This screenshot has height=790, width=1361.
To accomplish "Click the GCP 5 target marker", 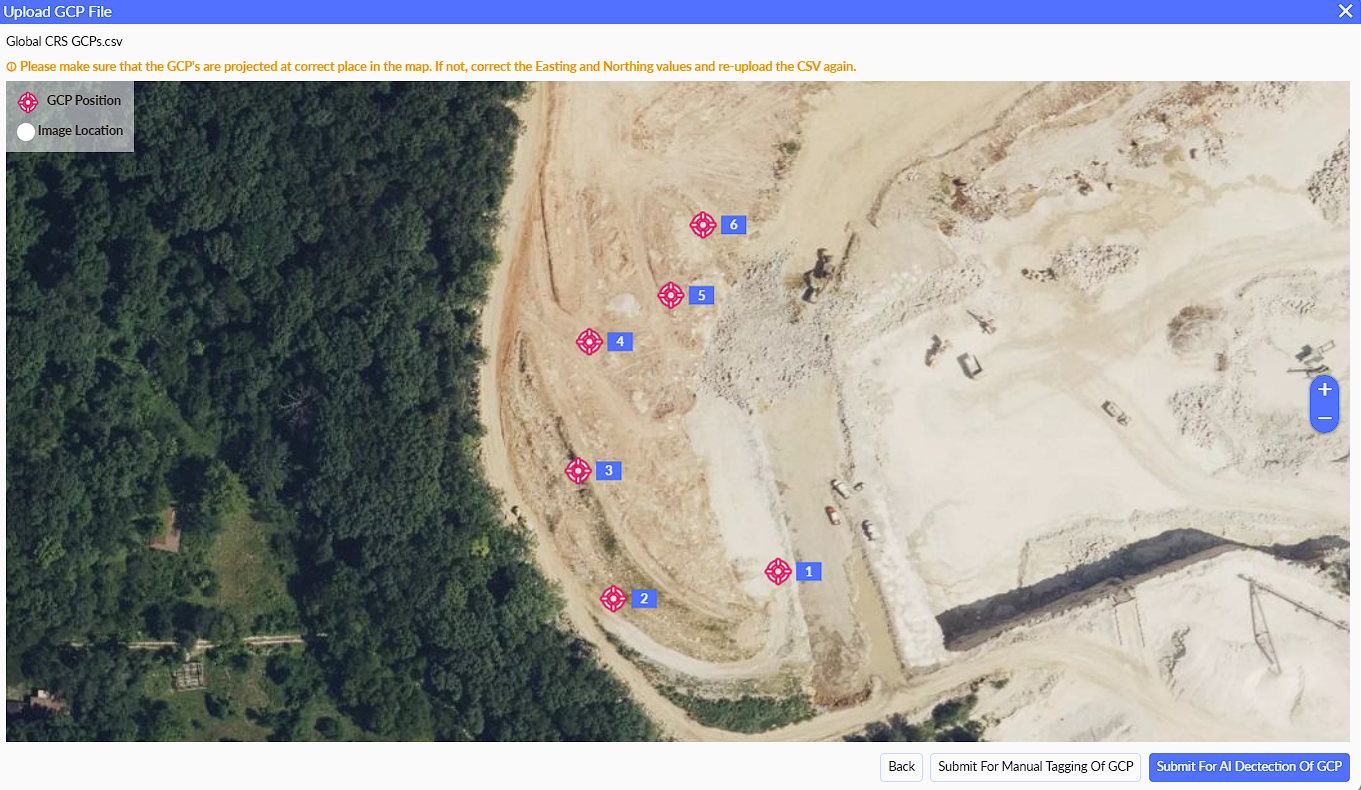I will [x=670, y=295].
